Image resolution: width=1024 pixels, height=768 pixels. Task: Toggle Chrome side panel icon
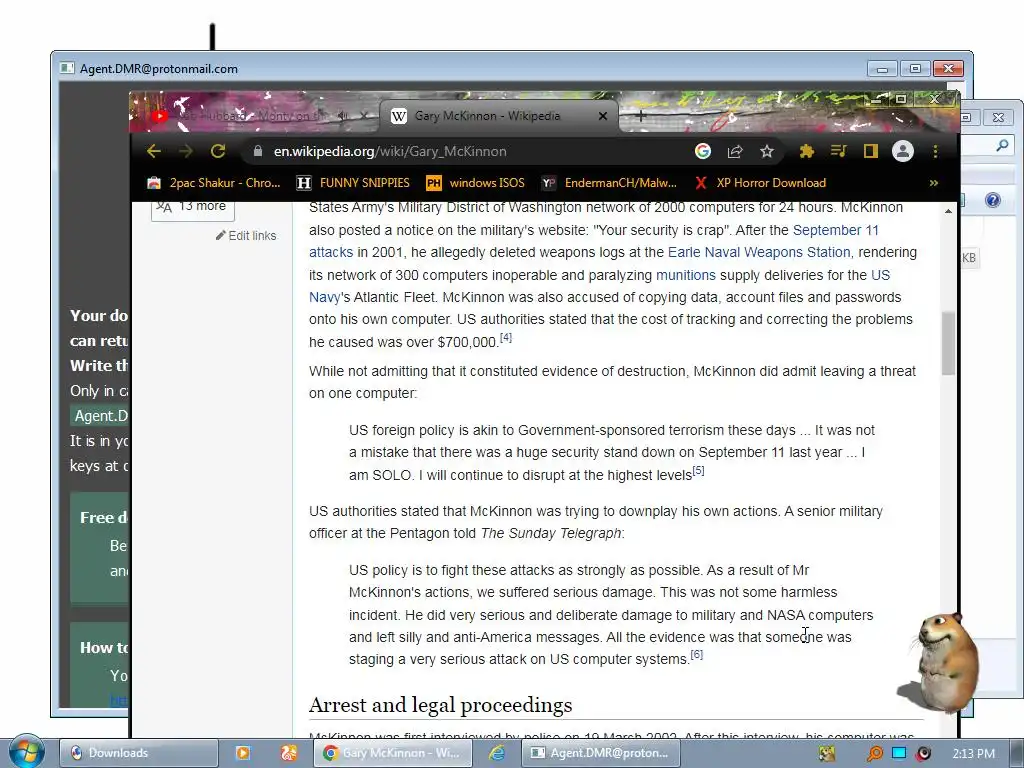pyautogui.click(x=871, y=152)
